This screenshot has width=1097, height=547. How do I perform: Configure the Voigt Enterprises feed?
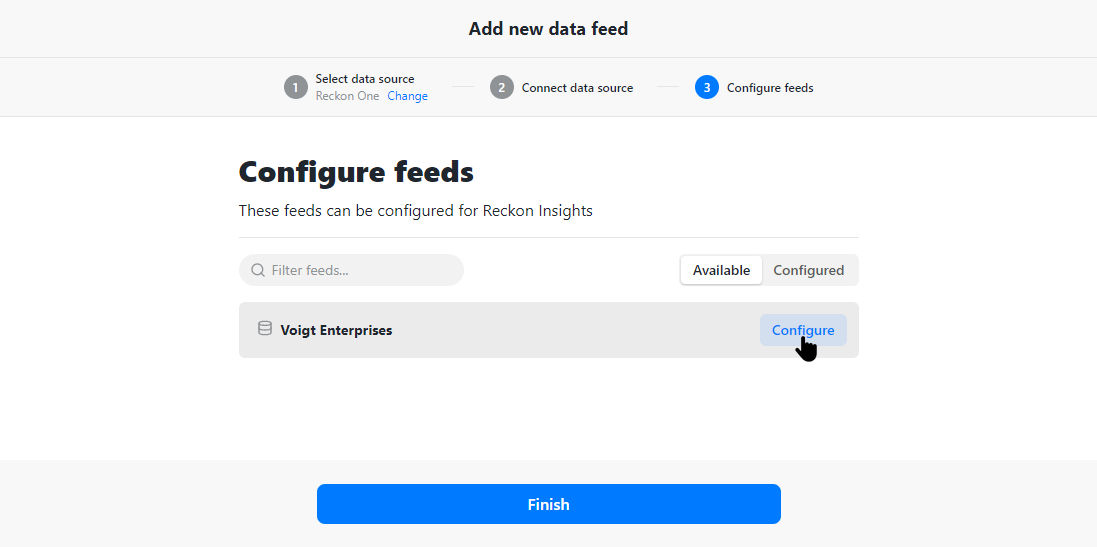tap(803, 330)
